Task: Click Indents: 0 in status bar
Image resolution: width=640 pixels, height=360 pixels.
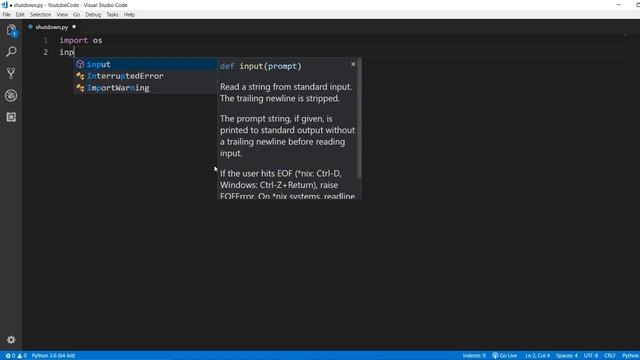Action: 474,356
